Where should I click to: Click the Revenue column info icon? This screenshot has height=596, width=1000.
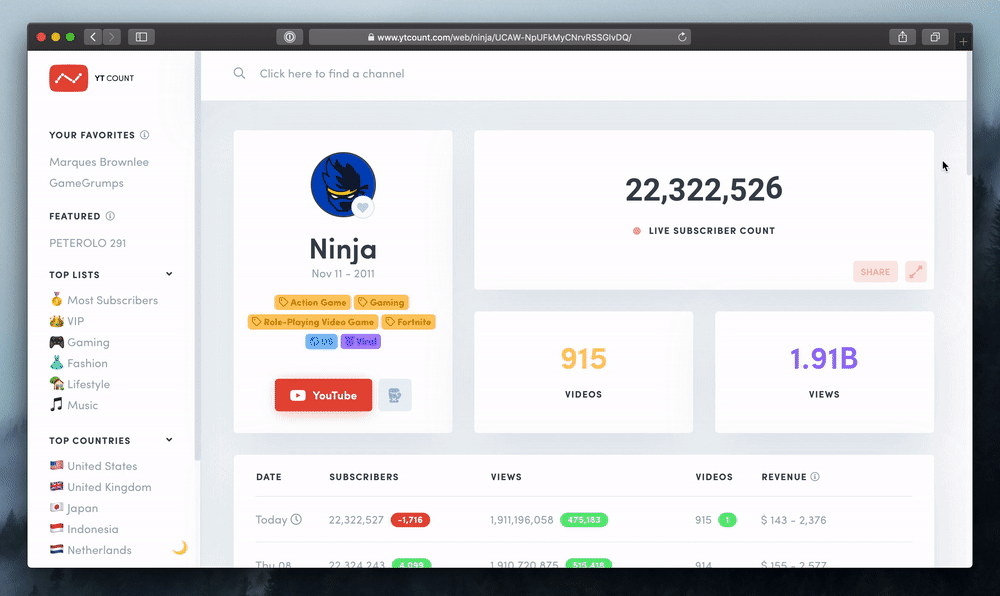pyautogui.click(x=815, y=477)
